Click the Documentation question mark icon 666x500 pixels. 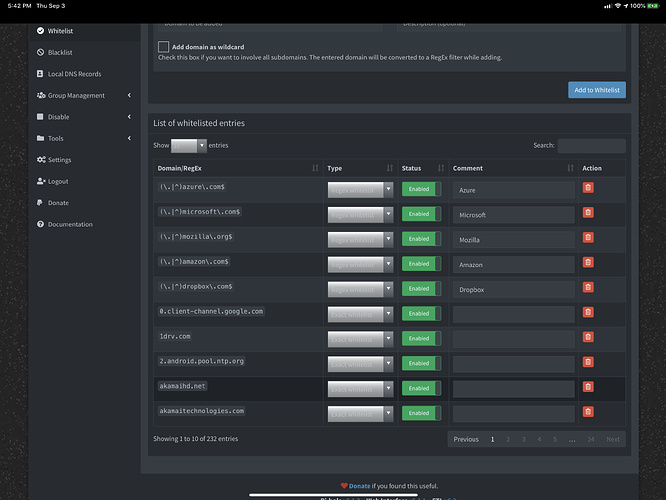pyautogui.click(x=40, y=224)
